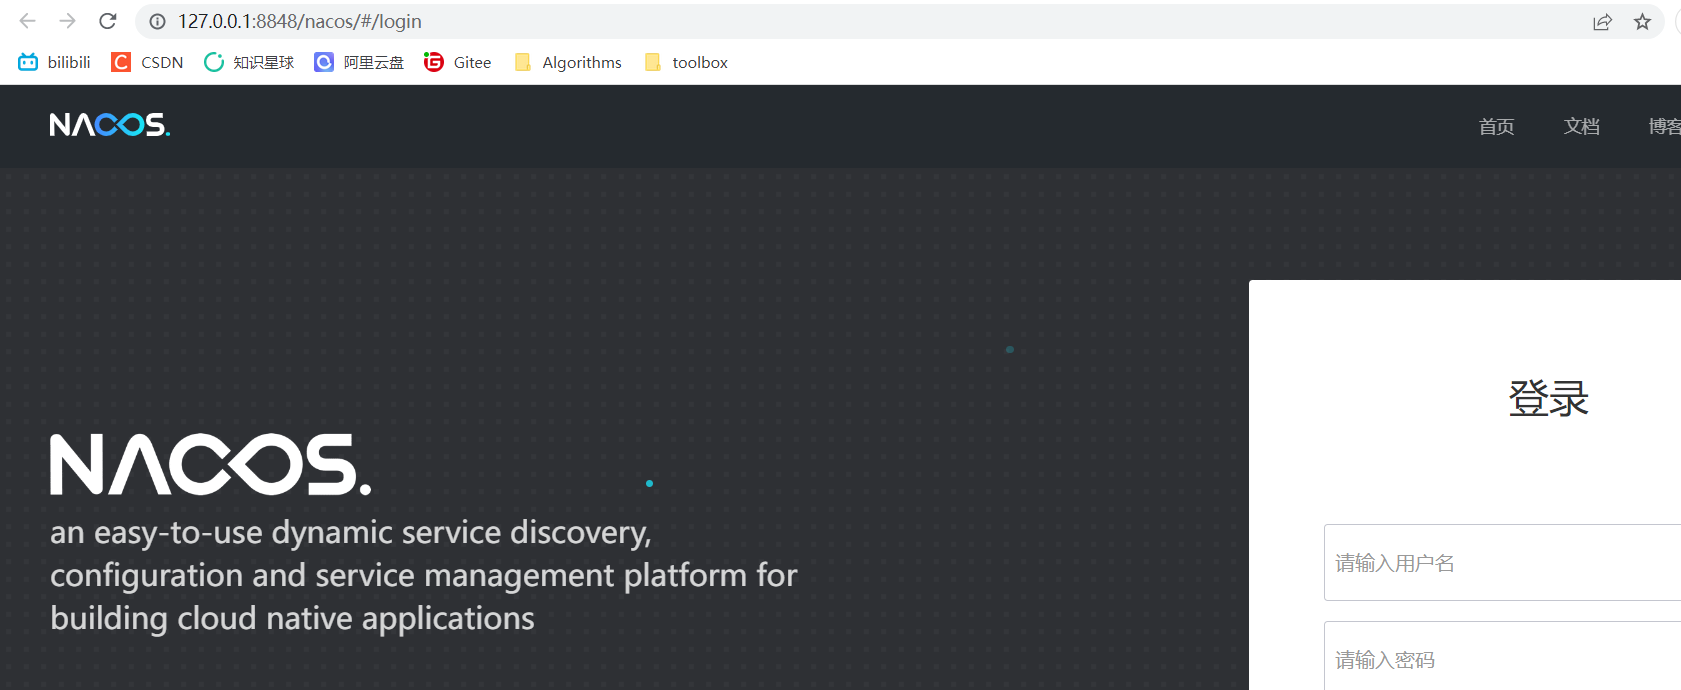Image resolution: width=1681 pixels, height=690 pixels.
Task: Go back with the browser back arrow
Action: pos(28,21)
